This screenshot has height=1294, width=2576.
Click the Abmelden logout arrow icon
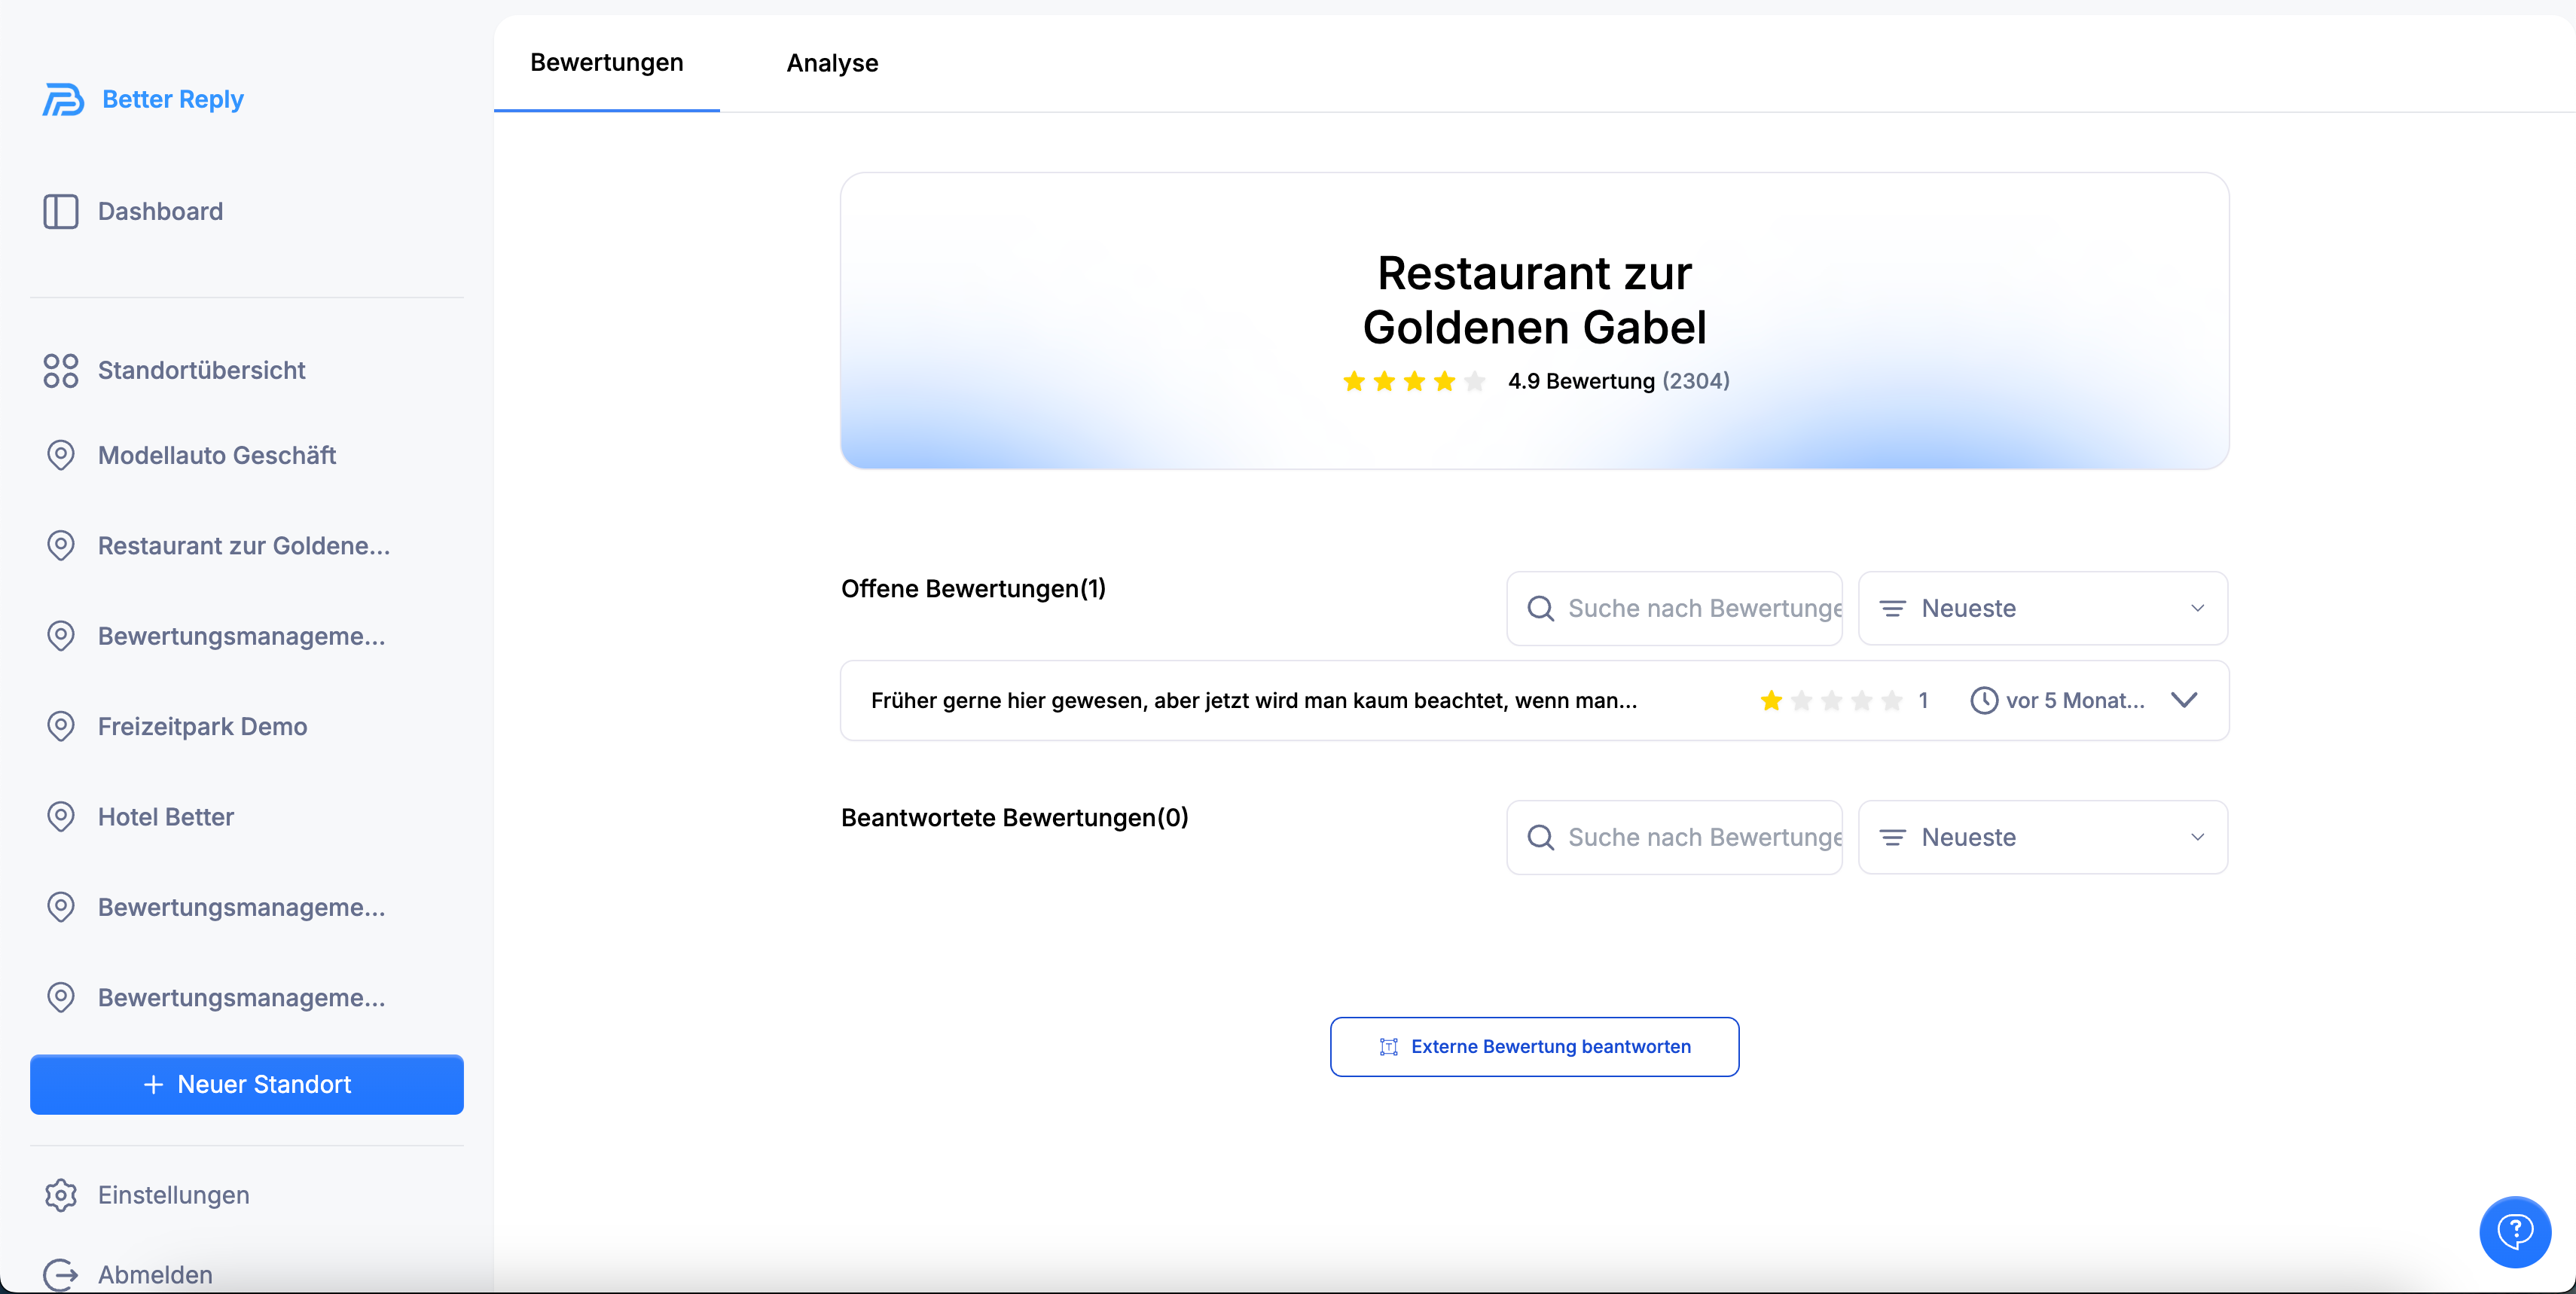click(x=60, y=1274)
